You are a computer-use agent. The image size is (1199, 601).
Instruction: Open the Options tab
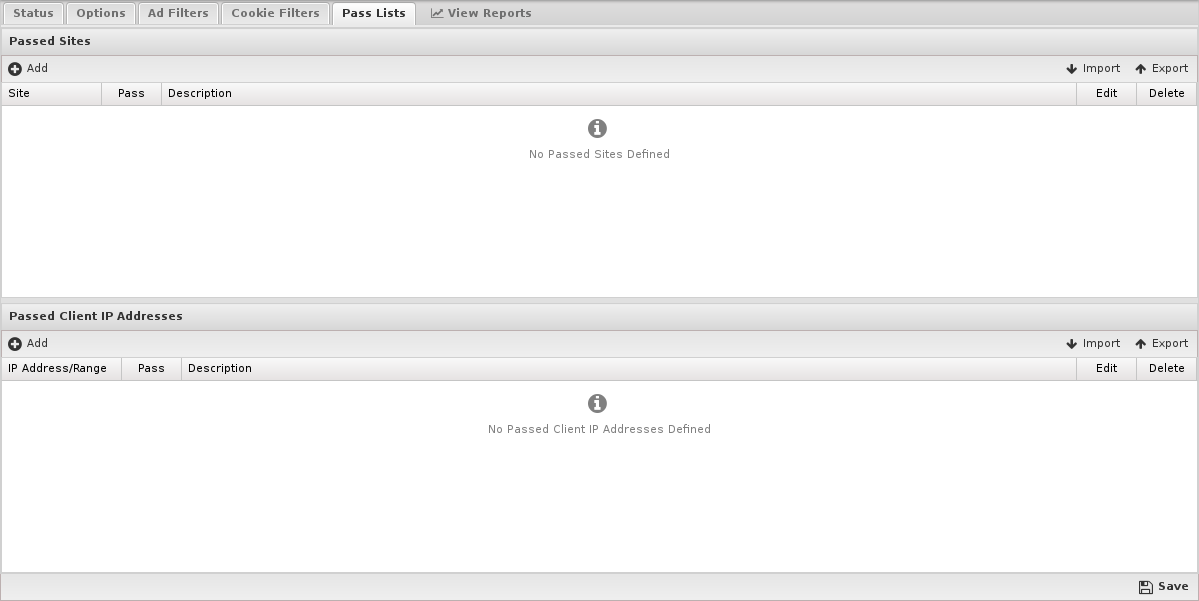101,13
